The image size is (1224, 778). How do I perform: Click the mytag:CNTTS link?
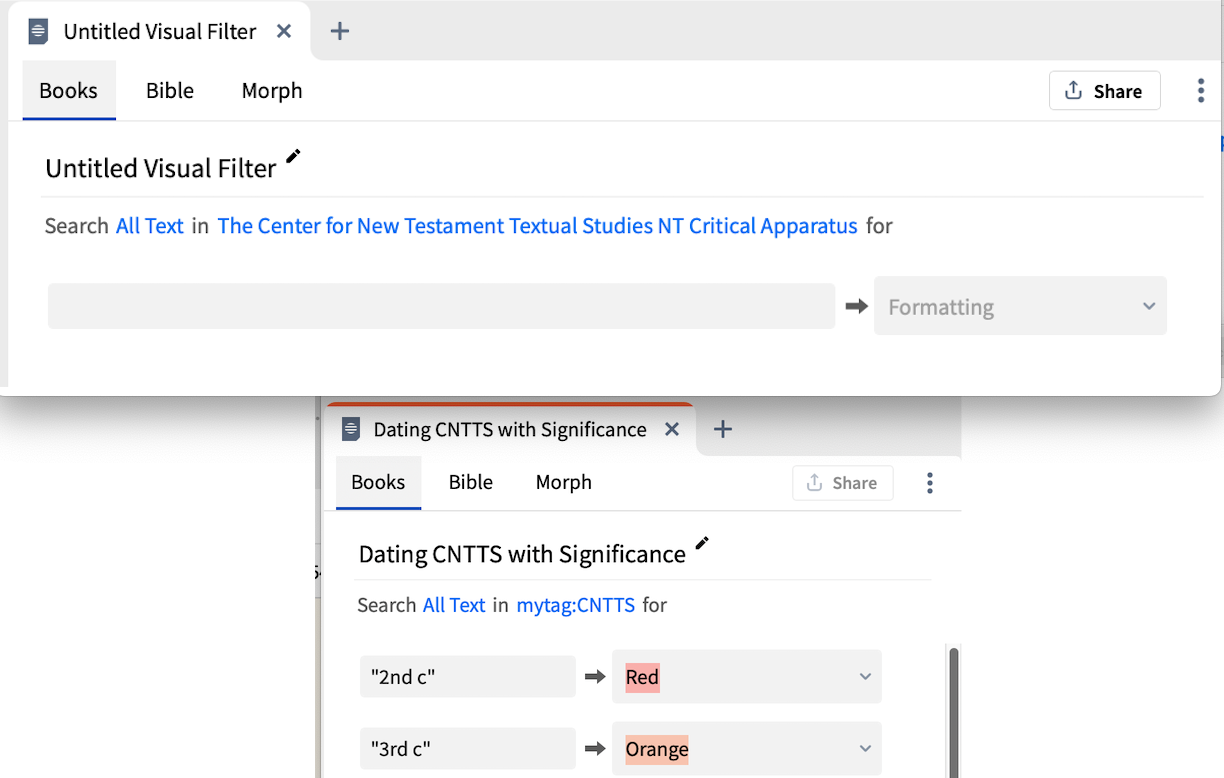(x=576, y=605)
